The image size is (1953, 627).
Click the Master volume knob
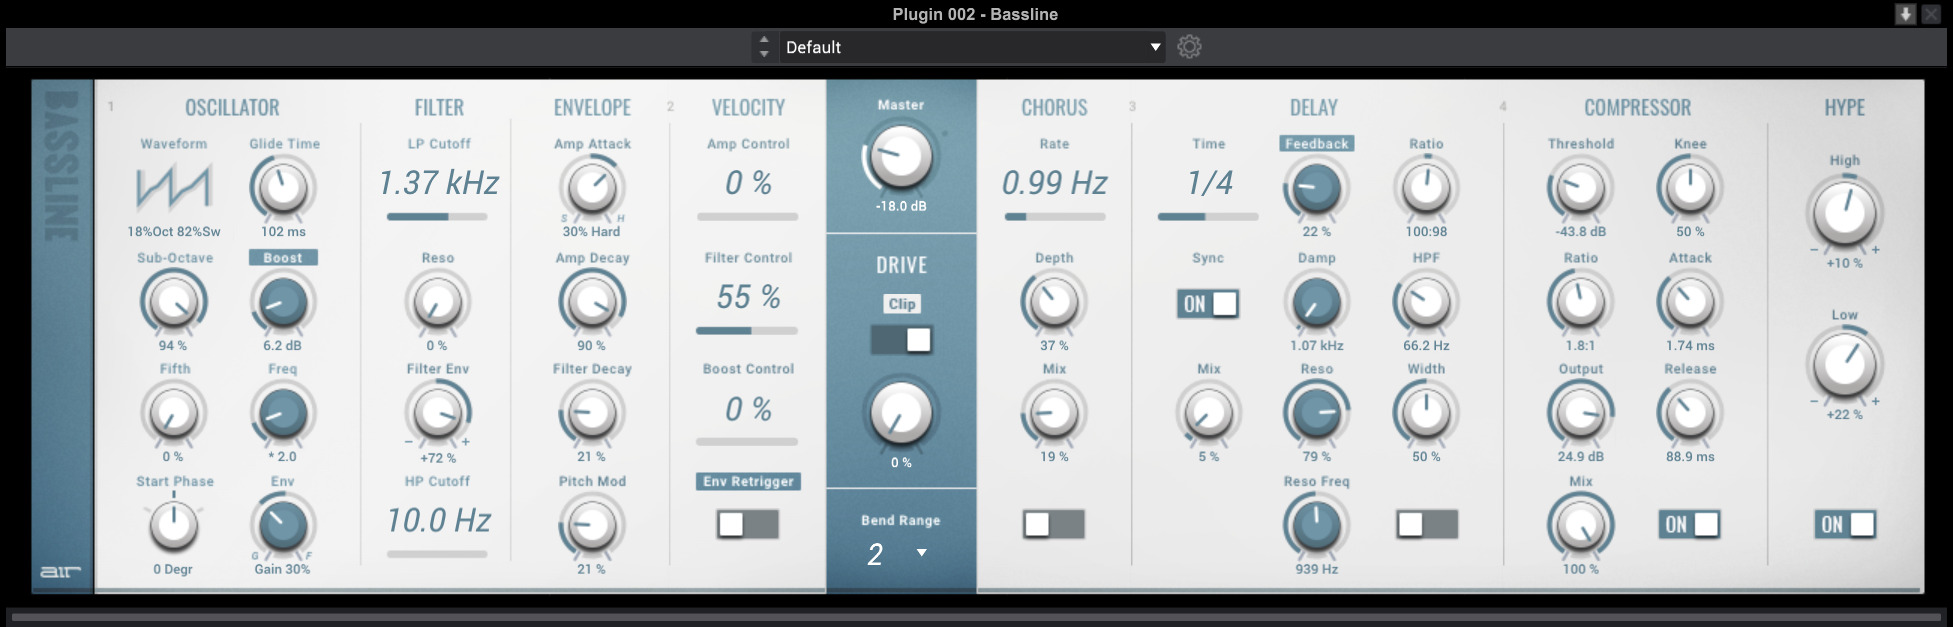coord(901,156)
